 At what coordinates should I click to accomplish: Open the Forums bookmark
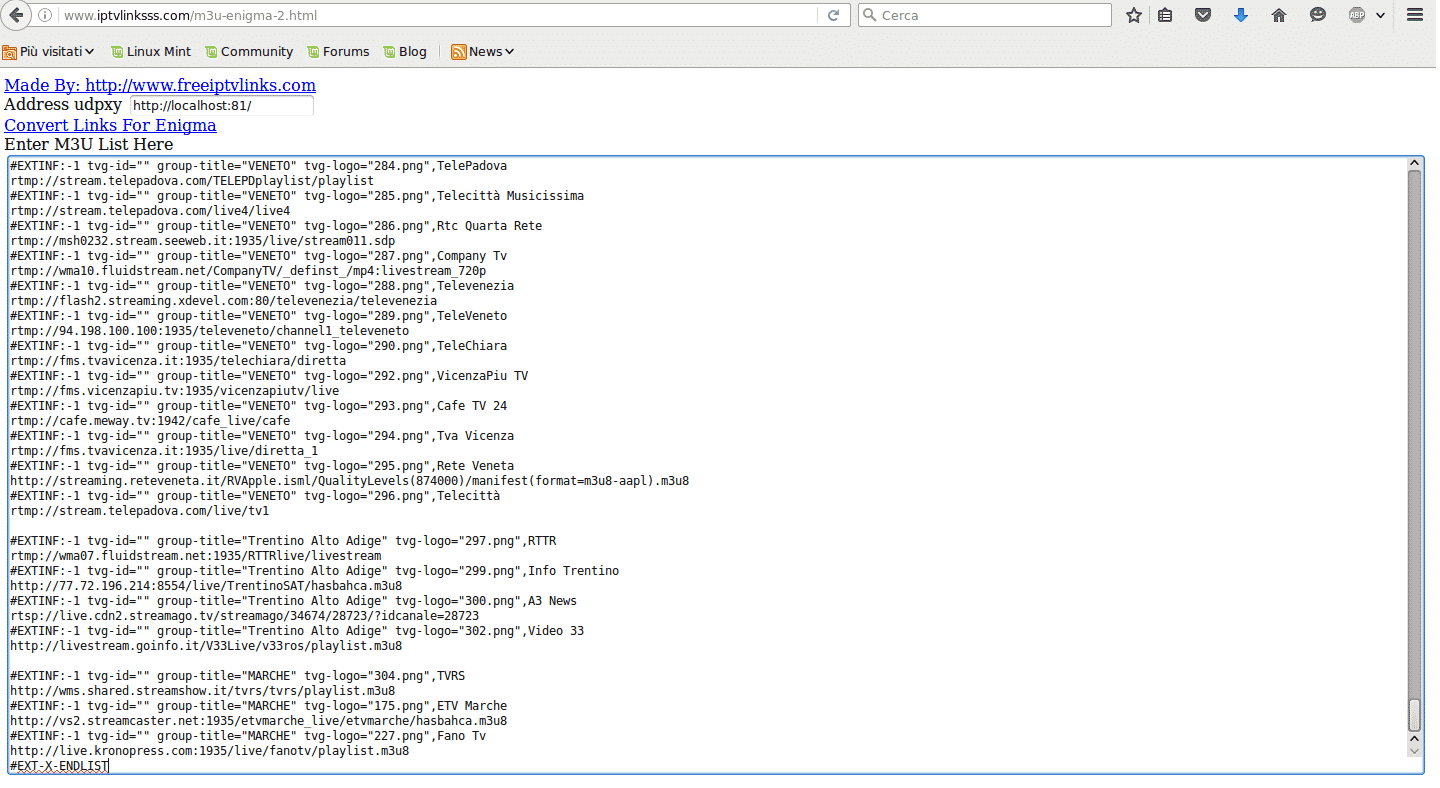coord(338,51)
